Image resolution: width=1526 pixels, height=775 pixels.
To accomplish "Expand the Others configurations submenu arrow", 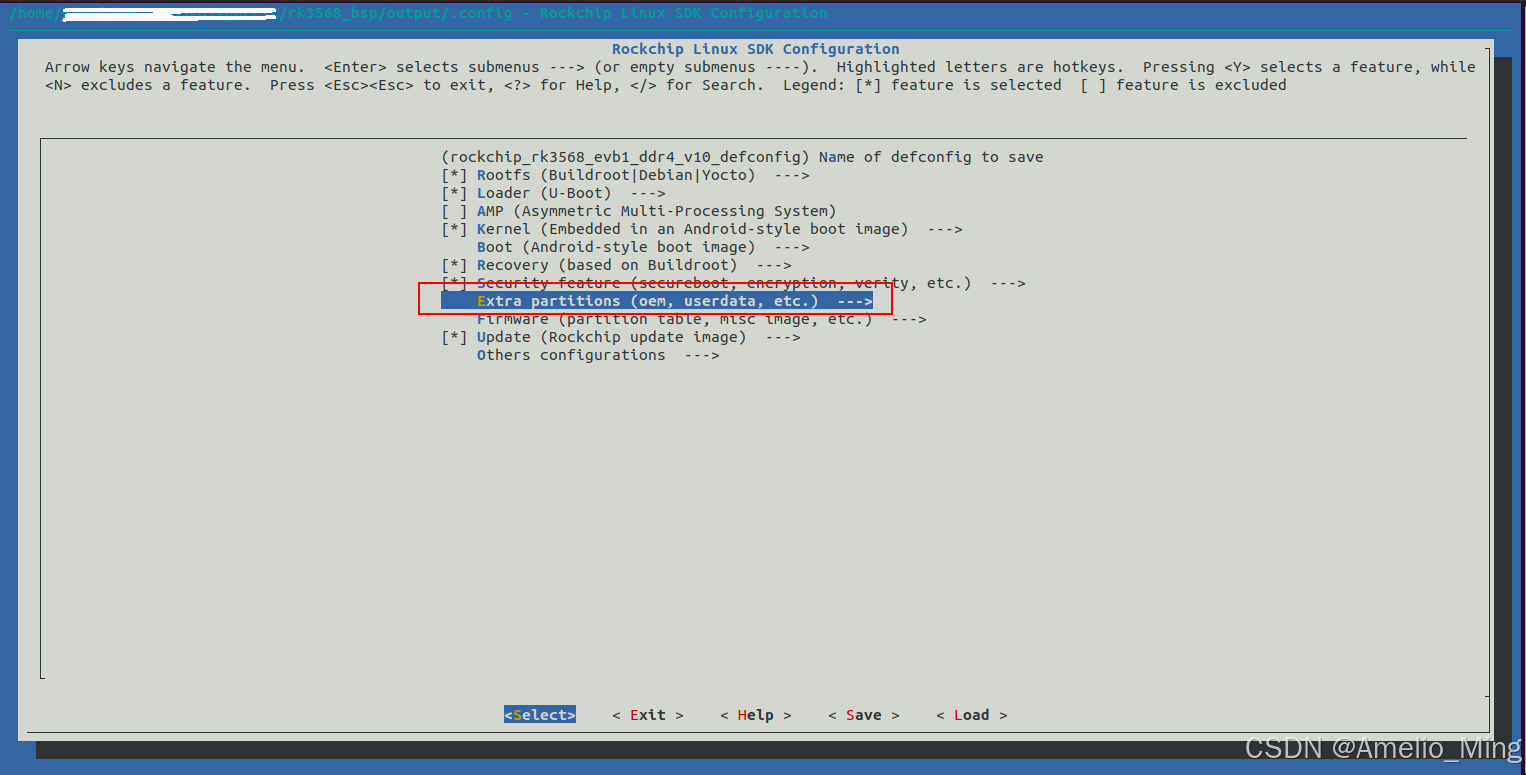I will pyautogui.click(x=702, y=355).
